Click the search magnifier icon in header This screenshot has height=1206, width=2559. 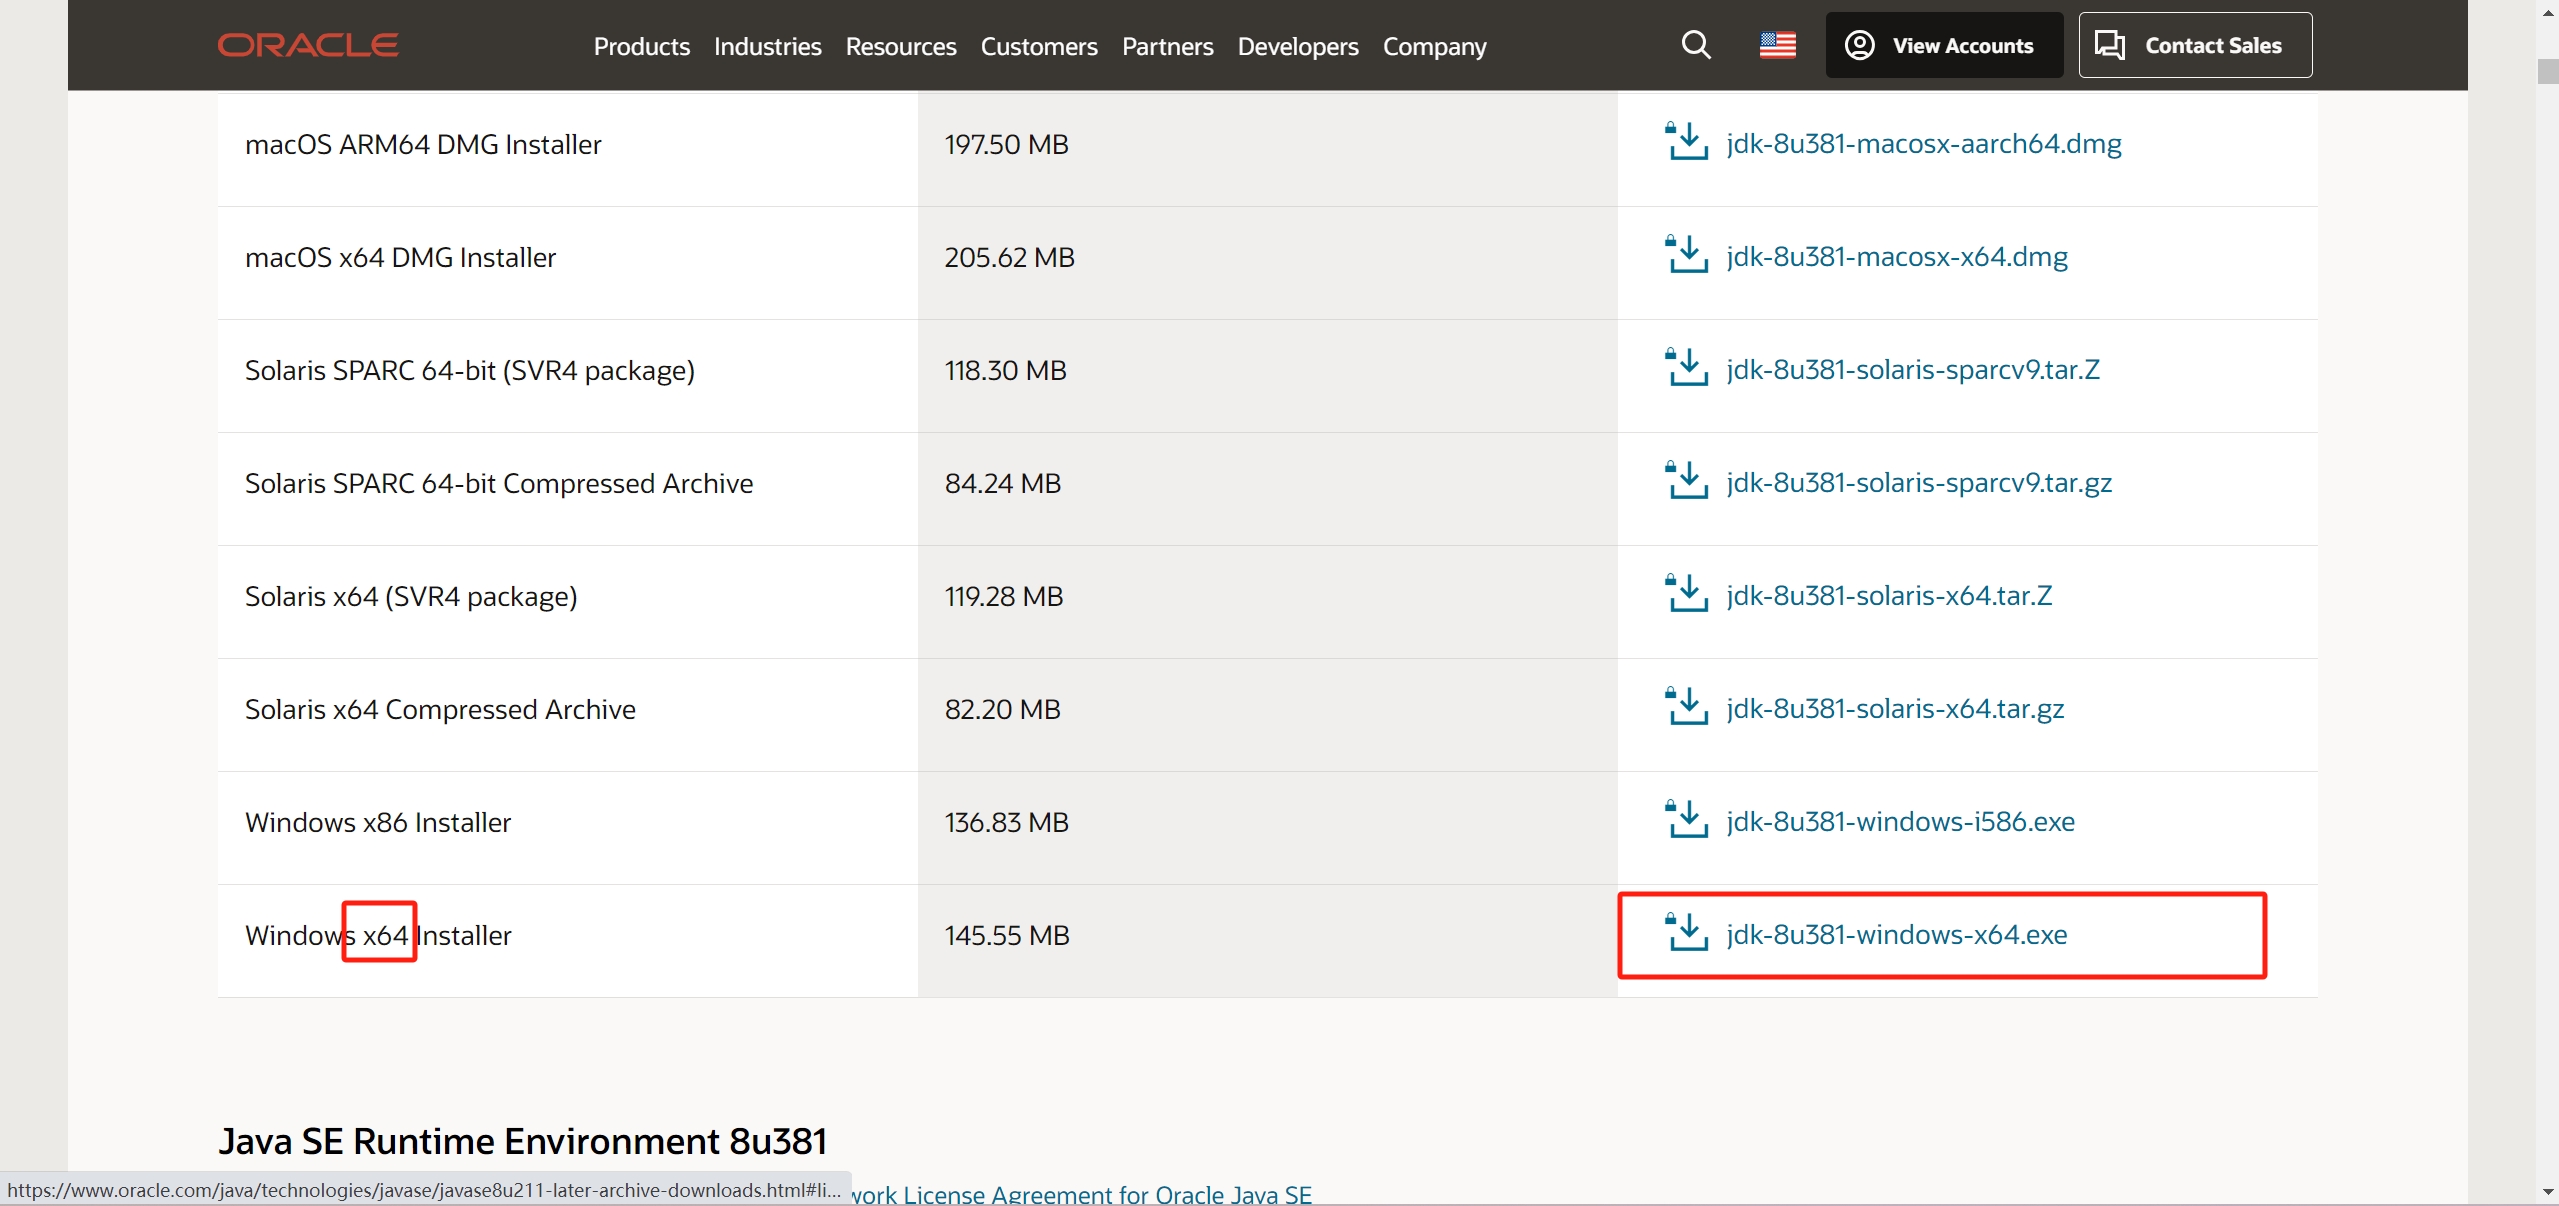pyautogui.click(x=1695, y=45)
